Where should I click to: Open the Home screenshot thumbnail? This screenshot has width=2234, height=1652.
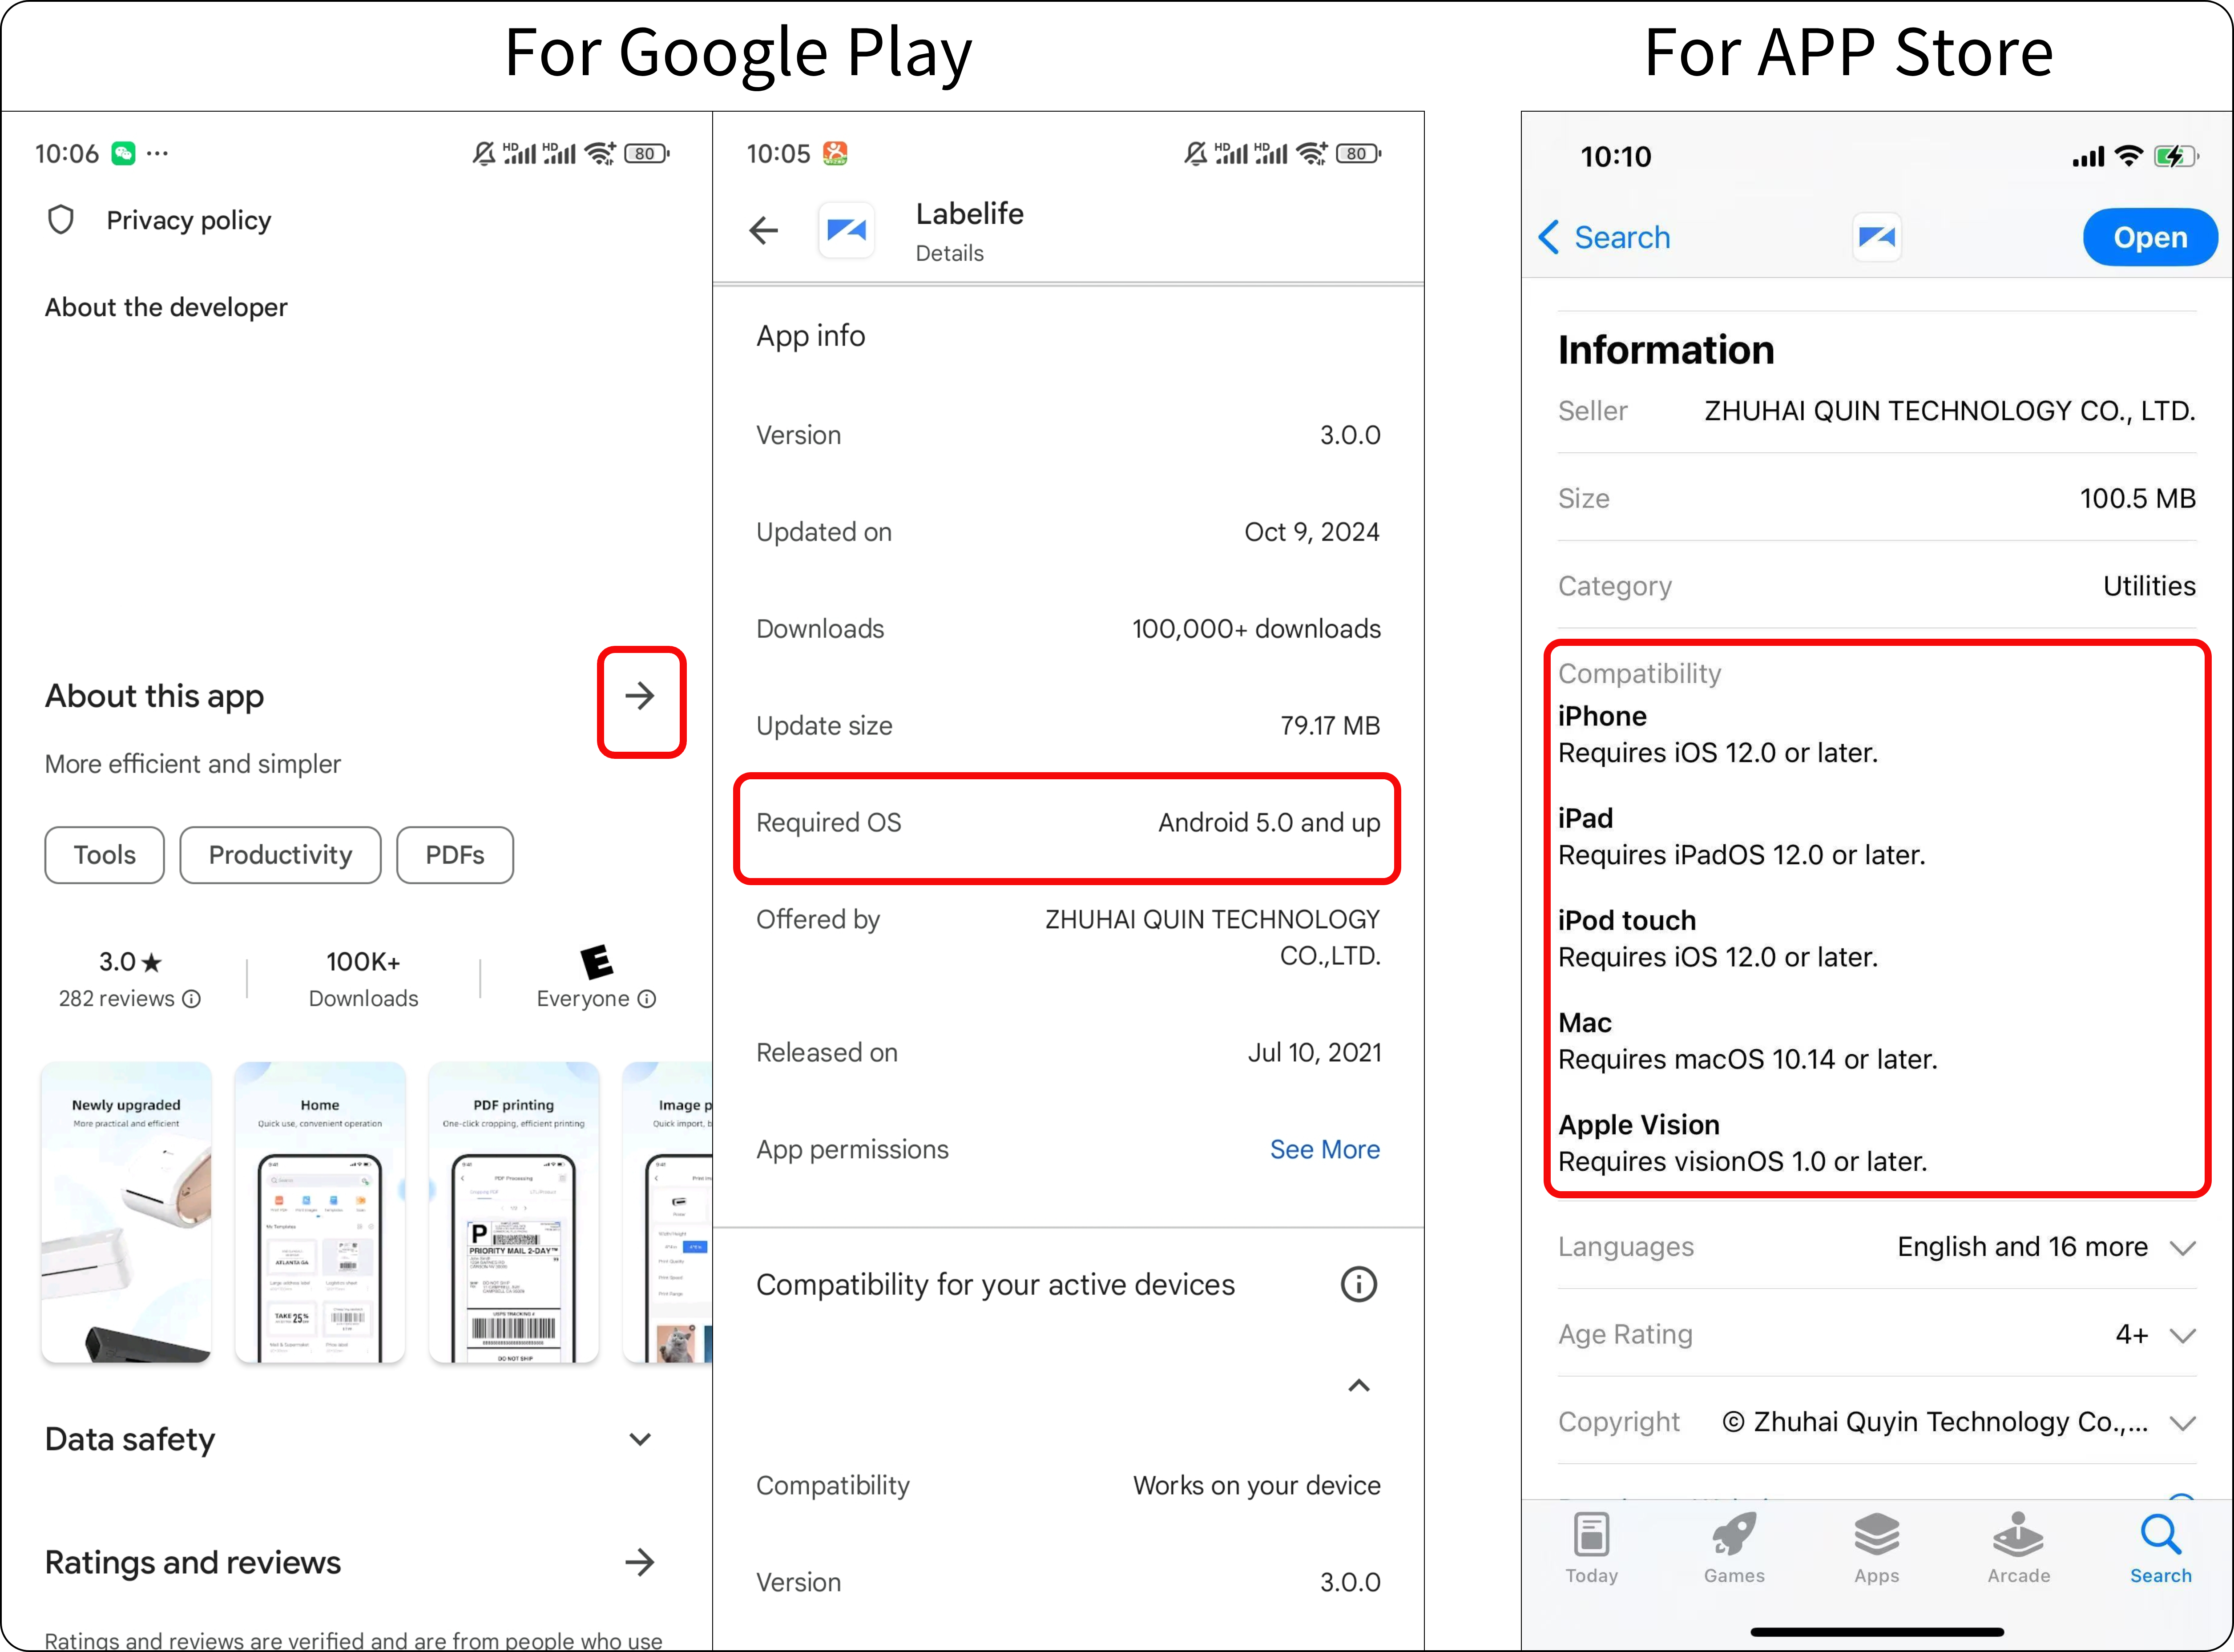pyautogui.click(x=320, y=1212)
